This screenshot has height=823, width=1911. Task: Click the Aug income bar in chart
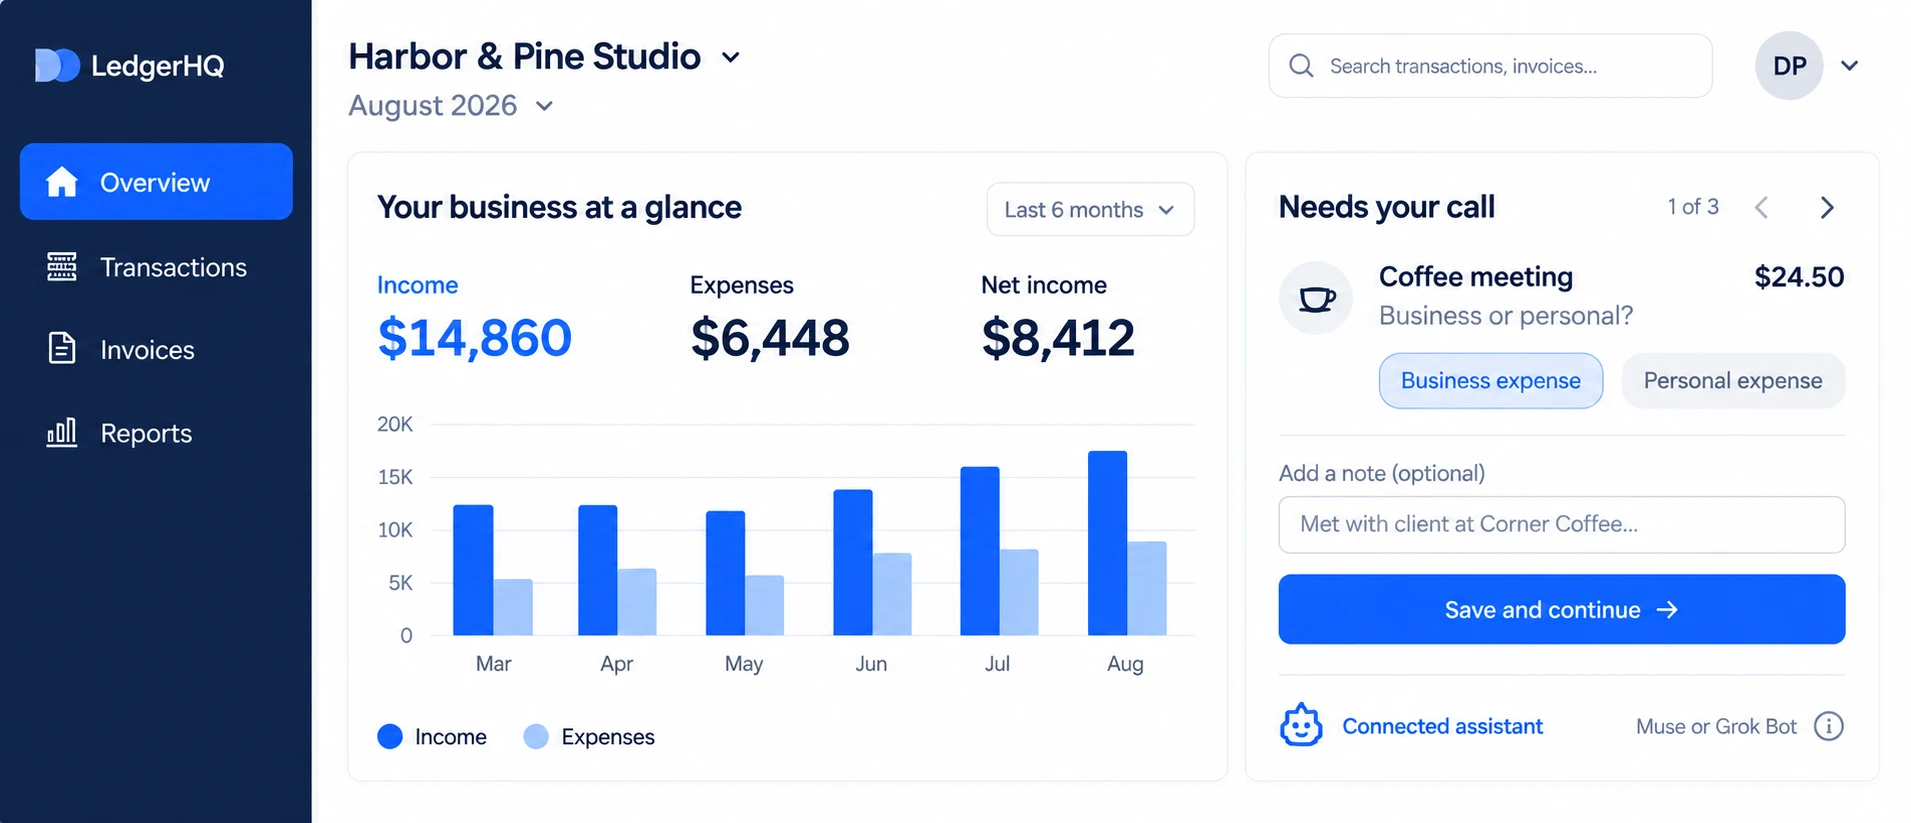tap(1107, 543)
